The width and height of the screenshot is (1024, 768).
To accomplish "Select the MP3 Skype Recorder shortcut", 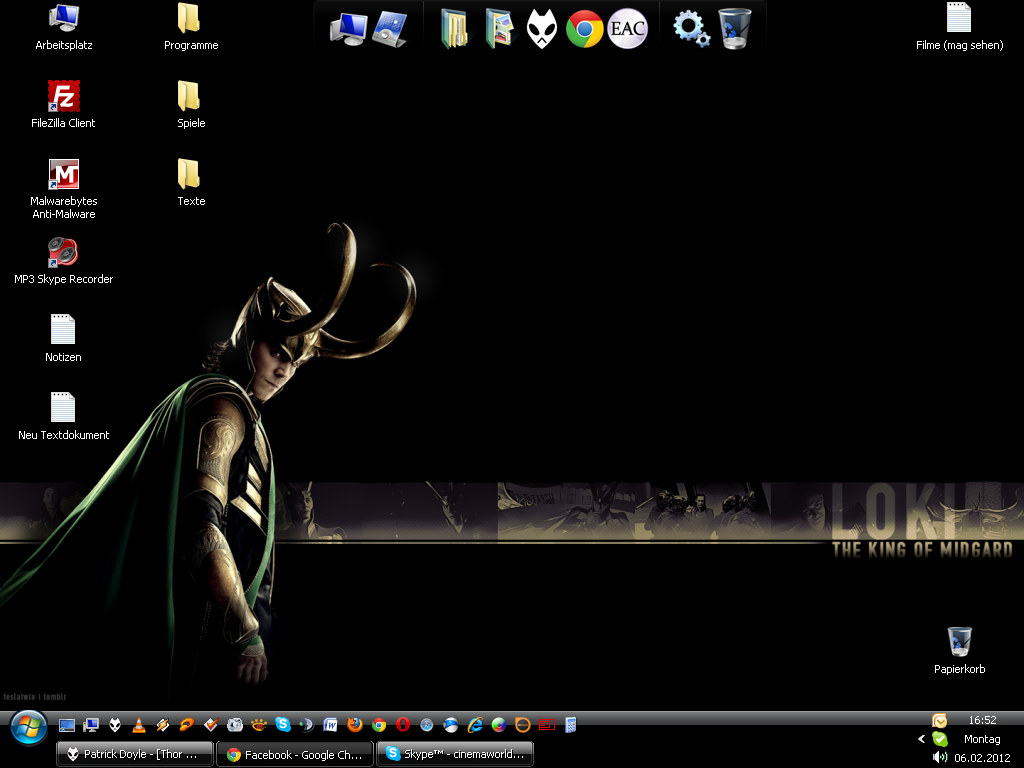I will (x=63, y=261).
